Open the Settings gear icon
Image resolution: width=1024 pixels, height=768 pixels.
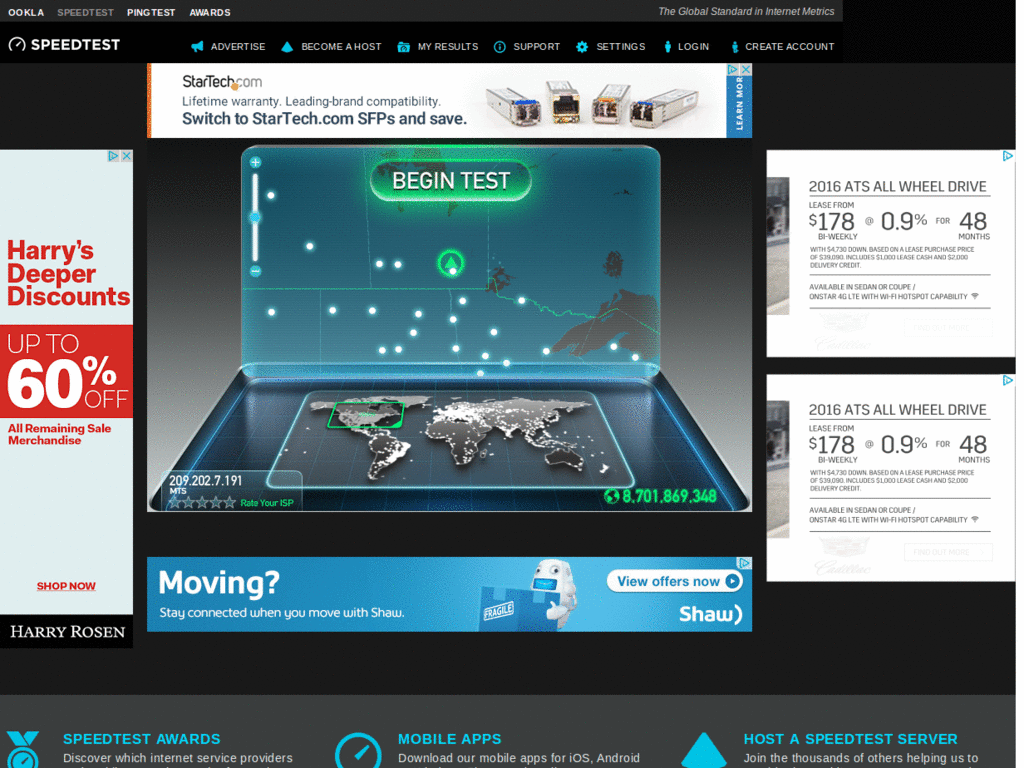[580, 45]
